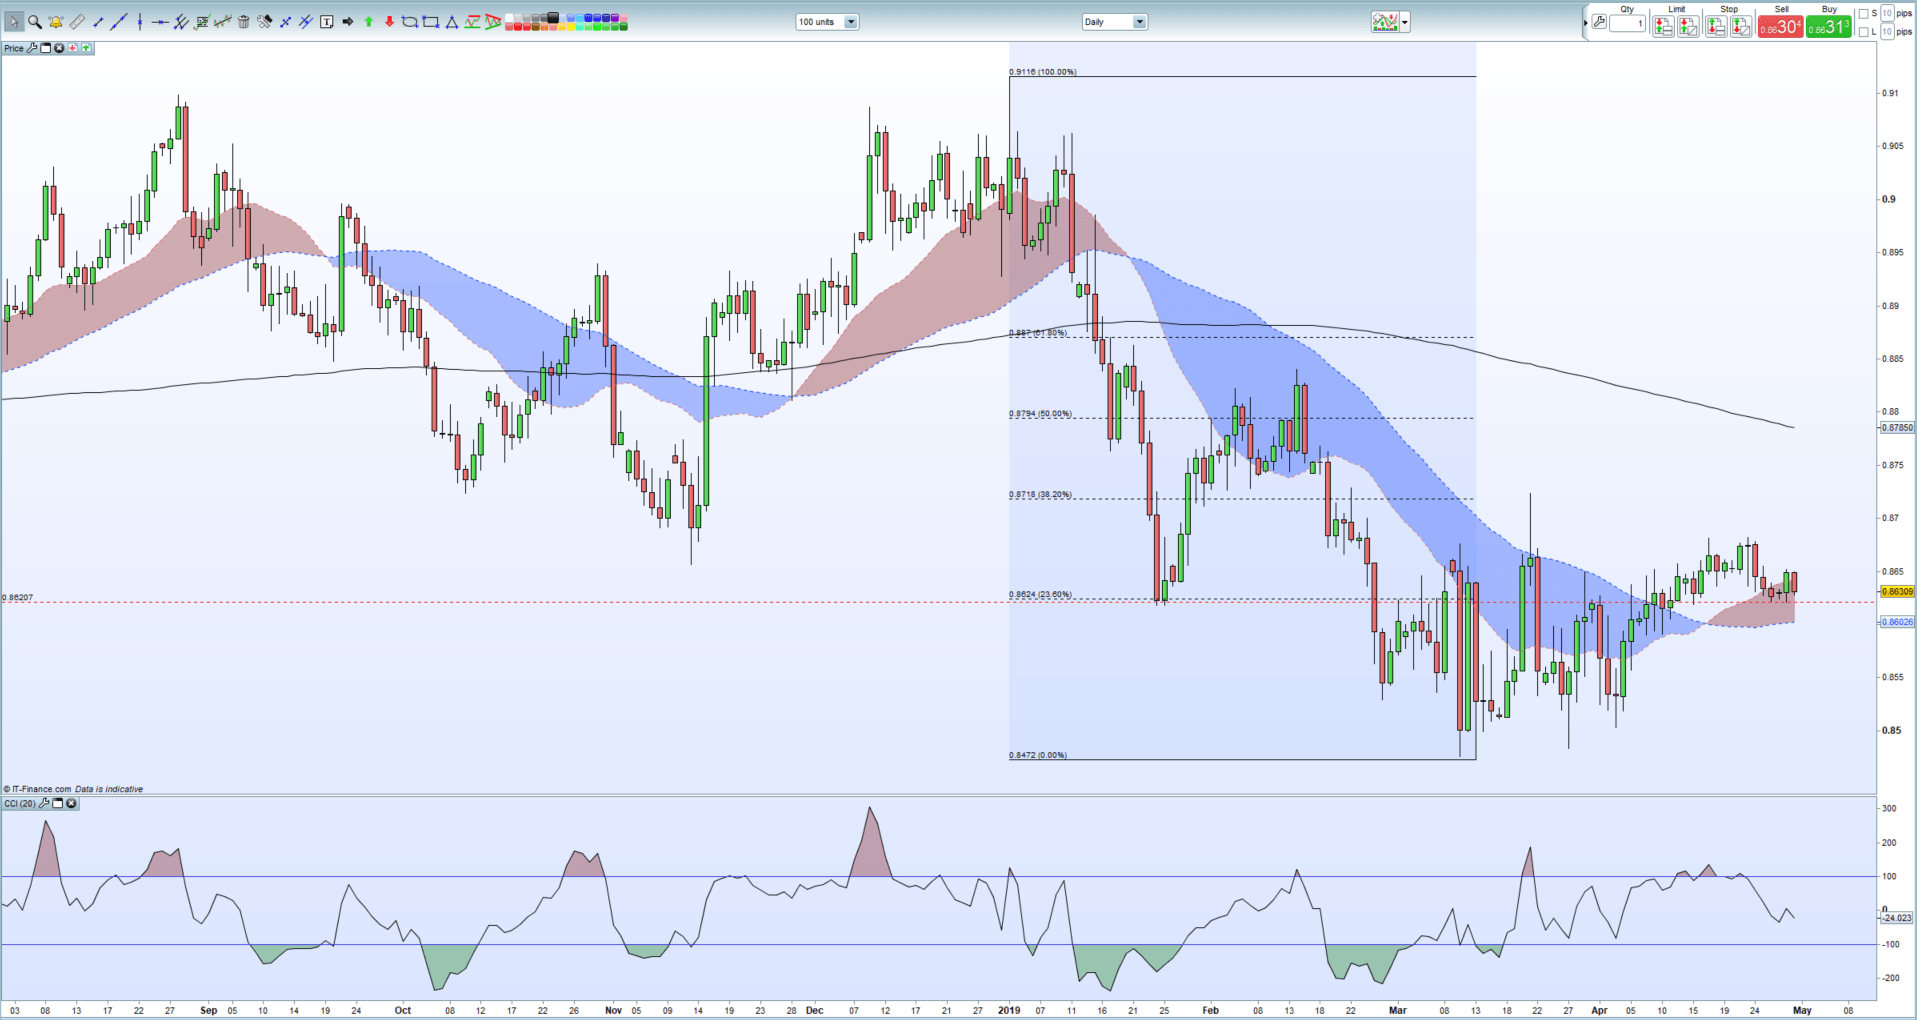
Task: Detach the Price panel window icon
Action: point(45,48)
